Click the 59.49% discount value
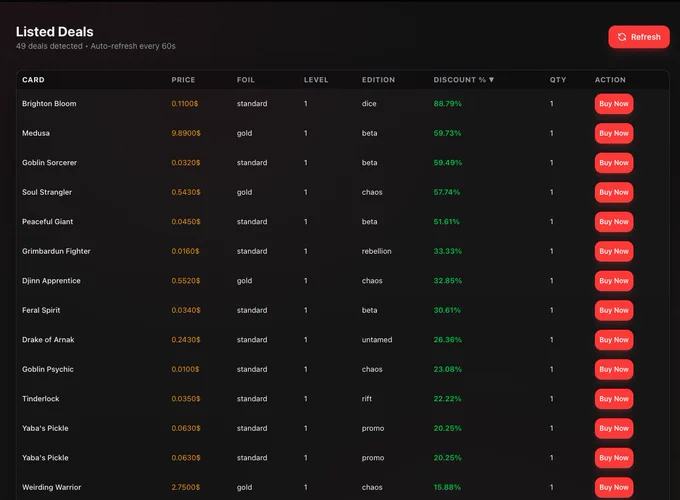Viewport: 680px width, 500px height. [x=448, y=163]
